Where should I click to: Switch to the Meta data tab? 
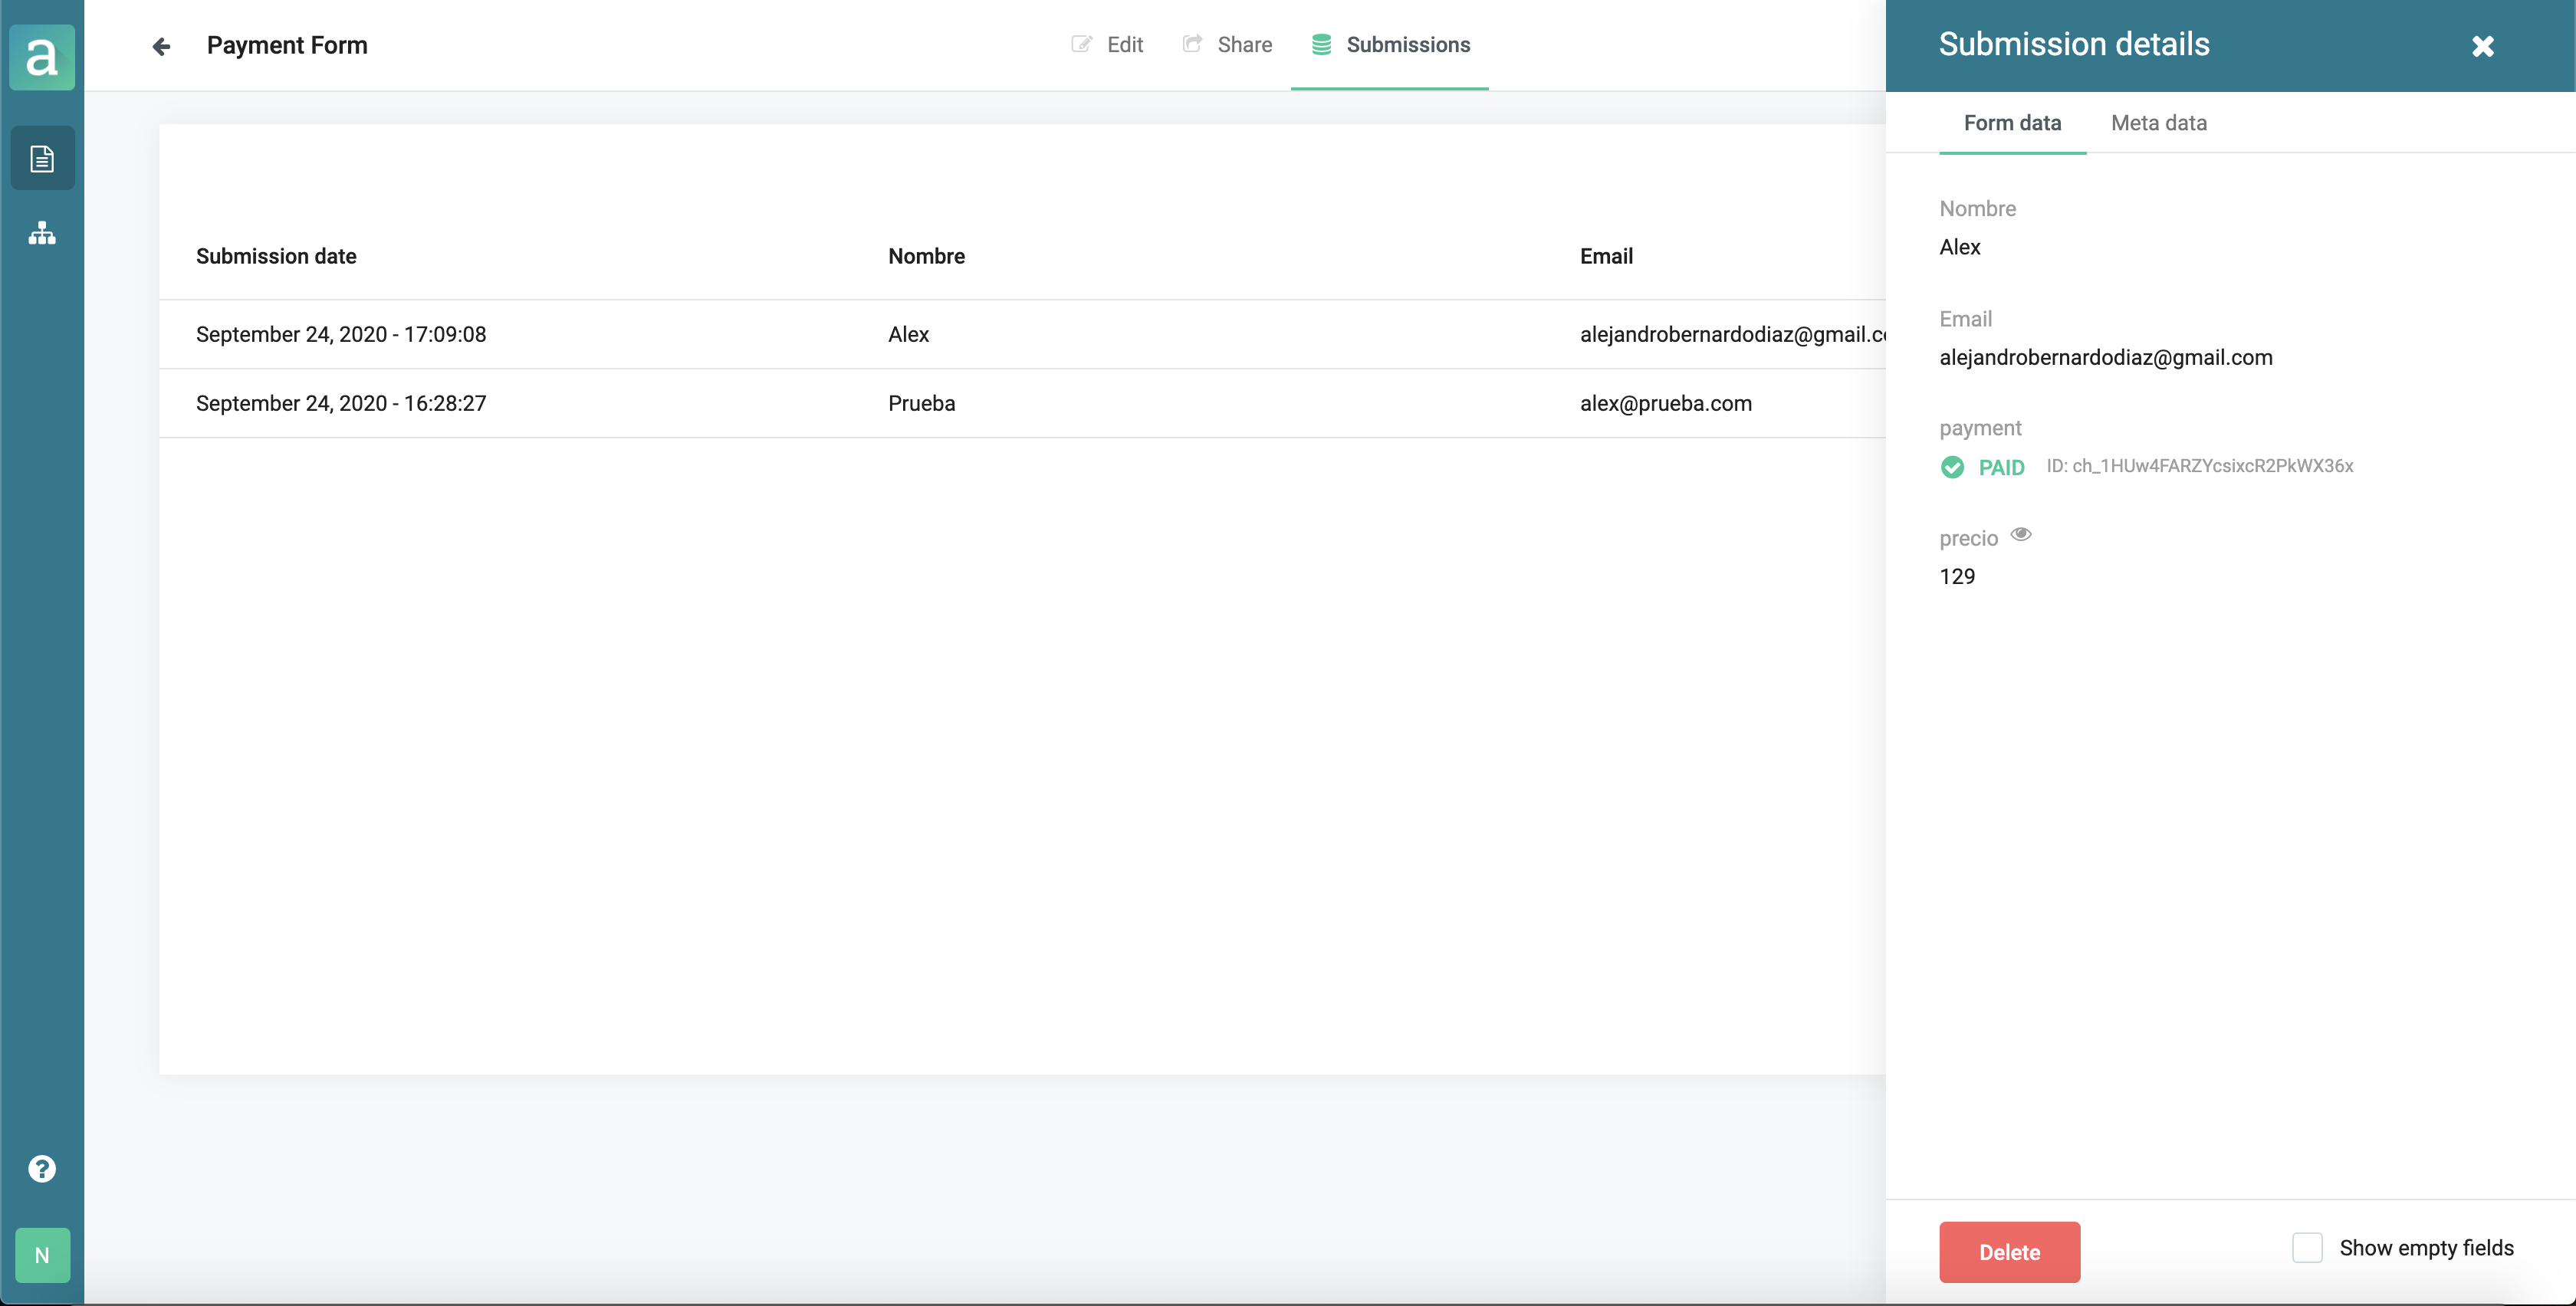[2158, 123]
